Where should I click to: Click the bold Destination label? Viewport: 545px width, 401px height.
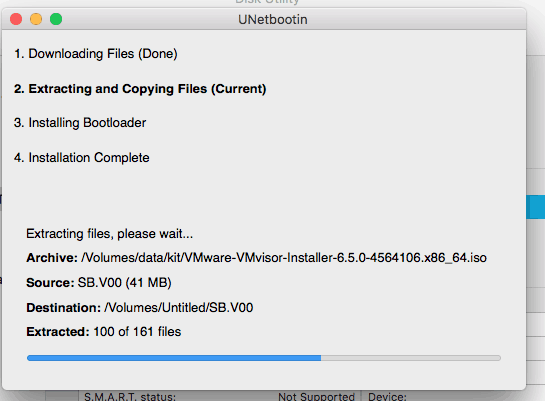(x=64, y=308)
